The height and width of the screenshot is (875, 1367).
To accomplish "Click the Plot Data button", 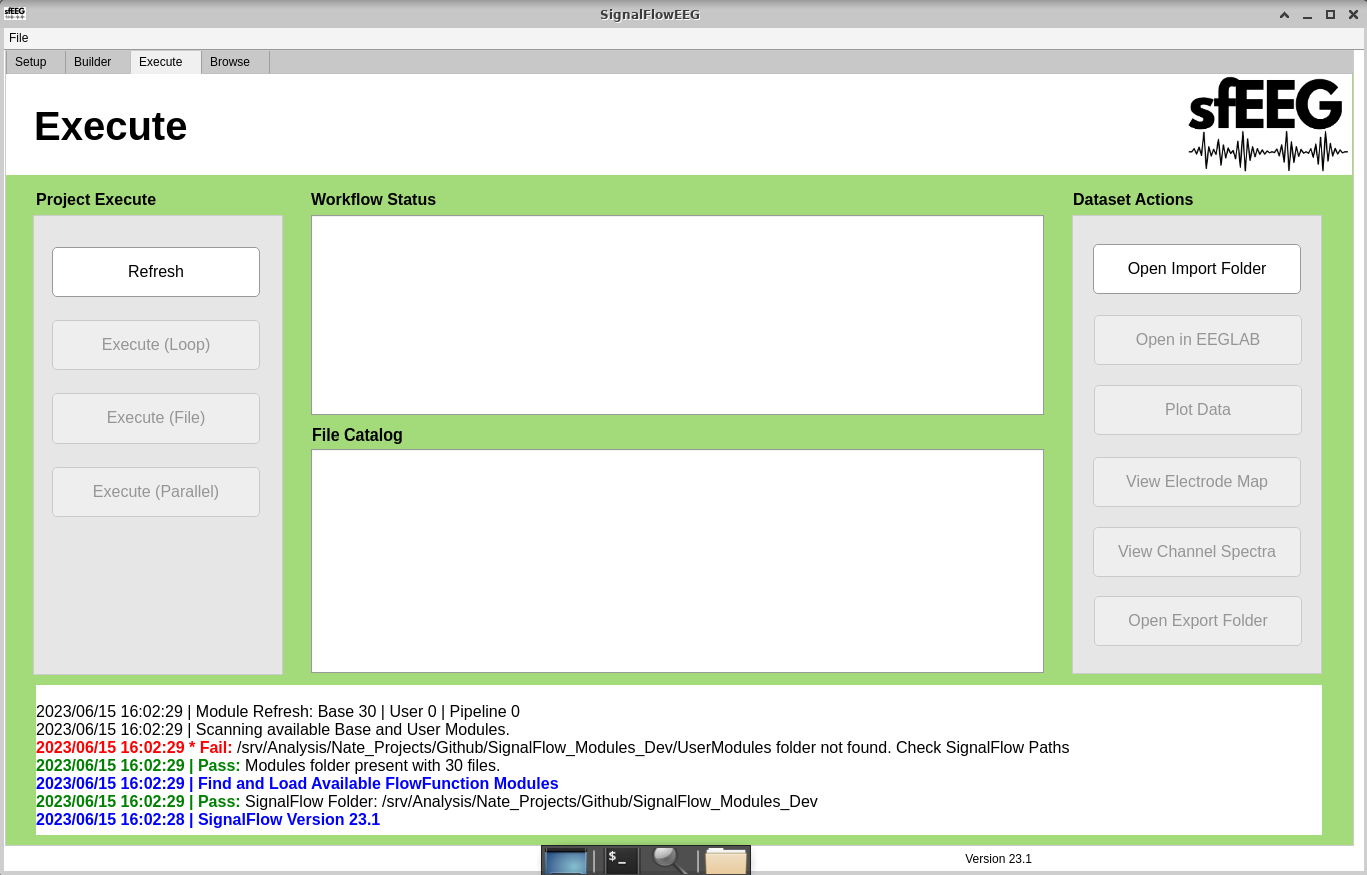I will tap(1197, 410).
